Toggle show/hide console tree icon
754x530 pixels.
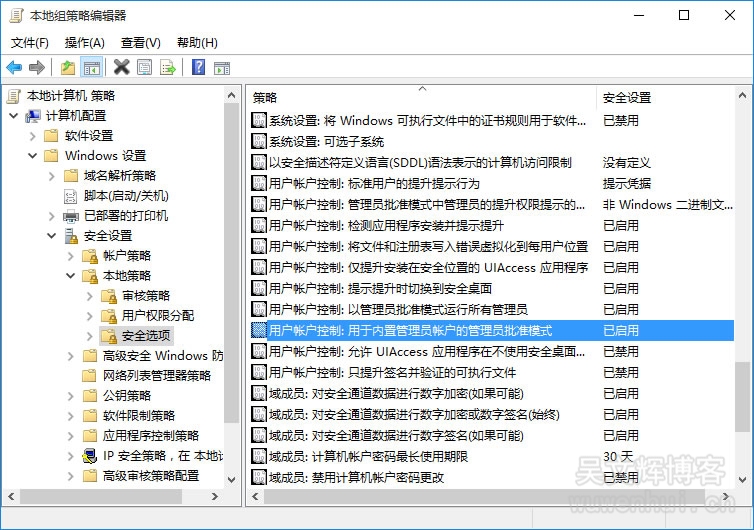(x=91, y=68)
